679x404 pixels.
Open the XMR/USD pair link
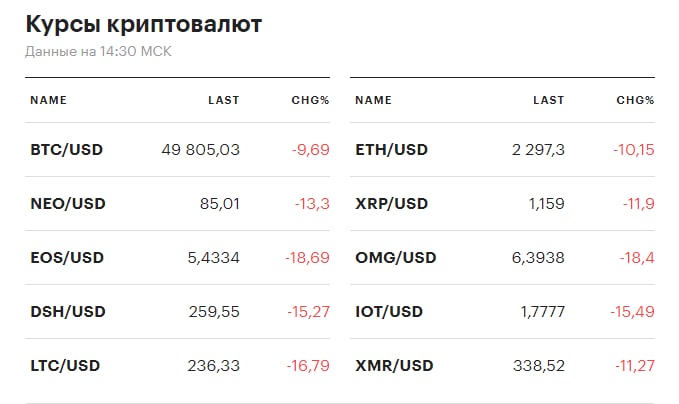(394, 366)
